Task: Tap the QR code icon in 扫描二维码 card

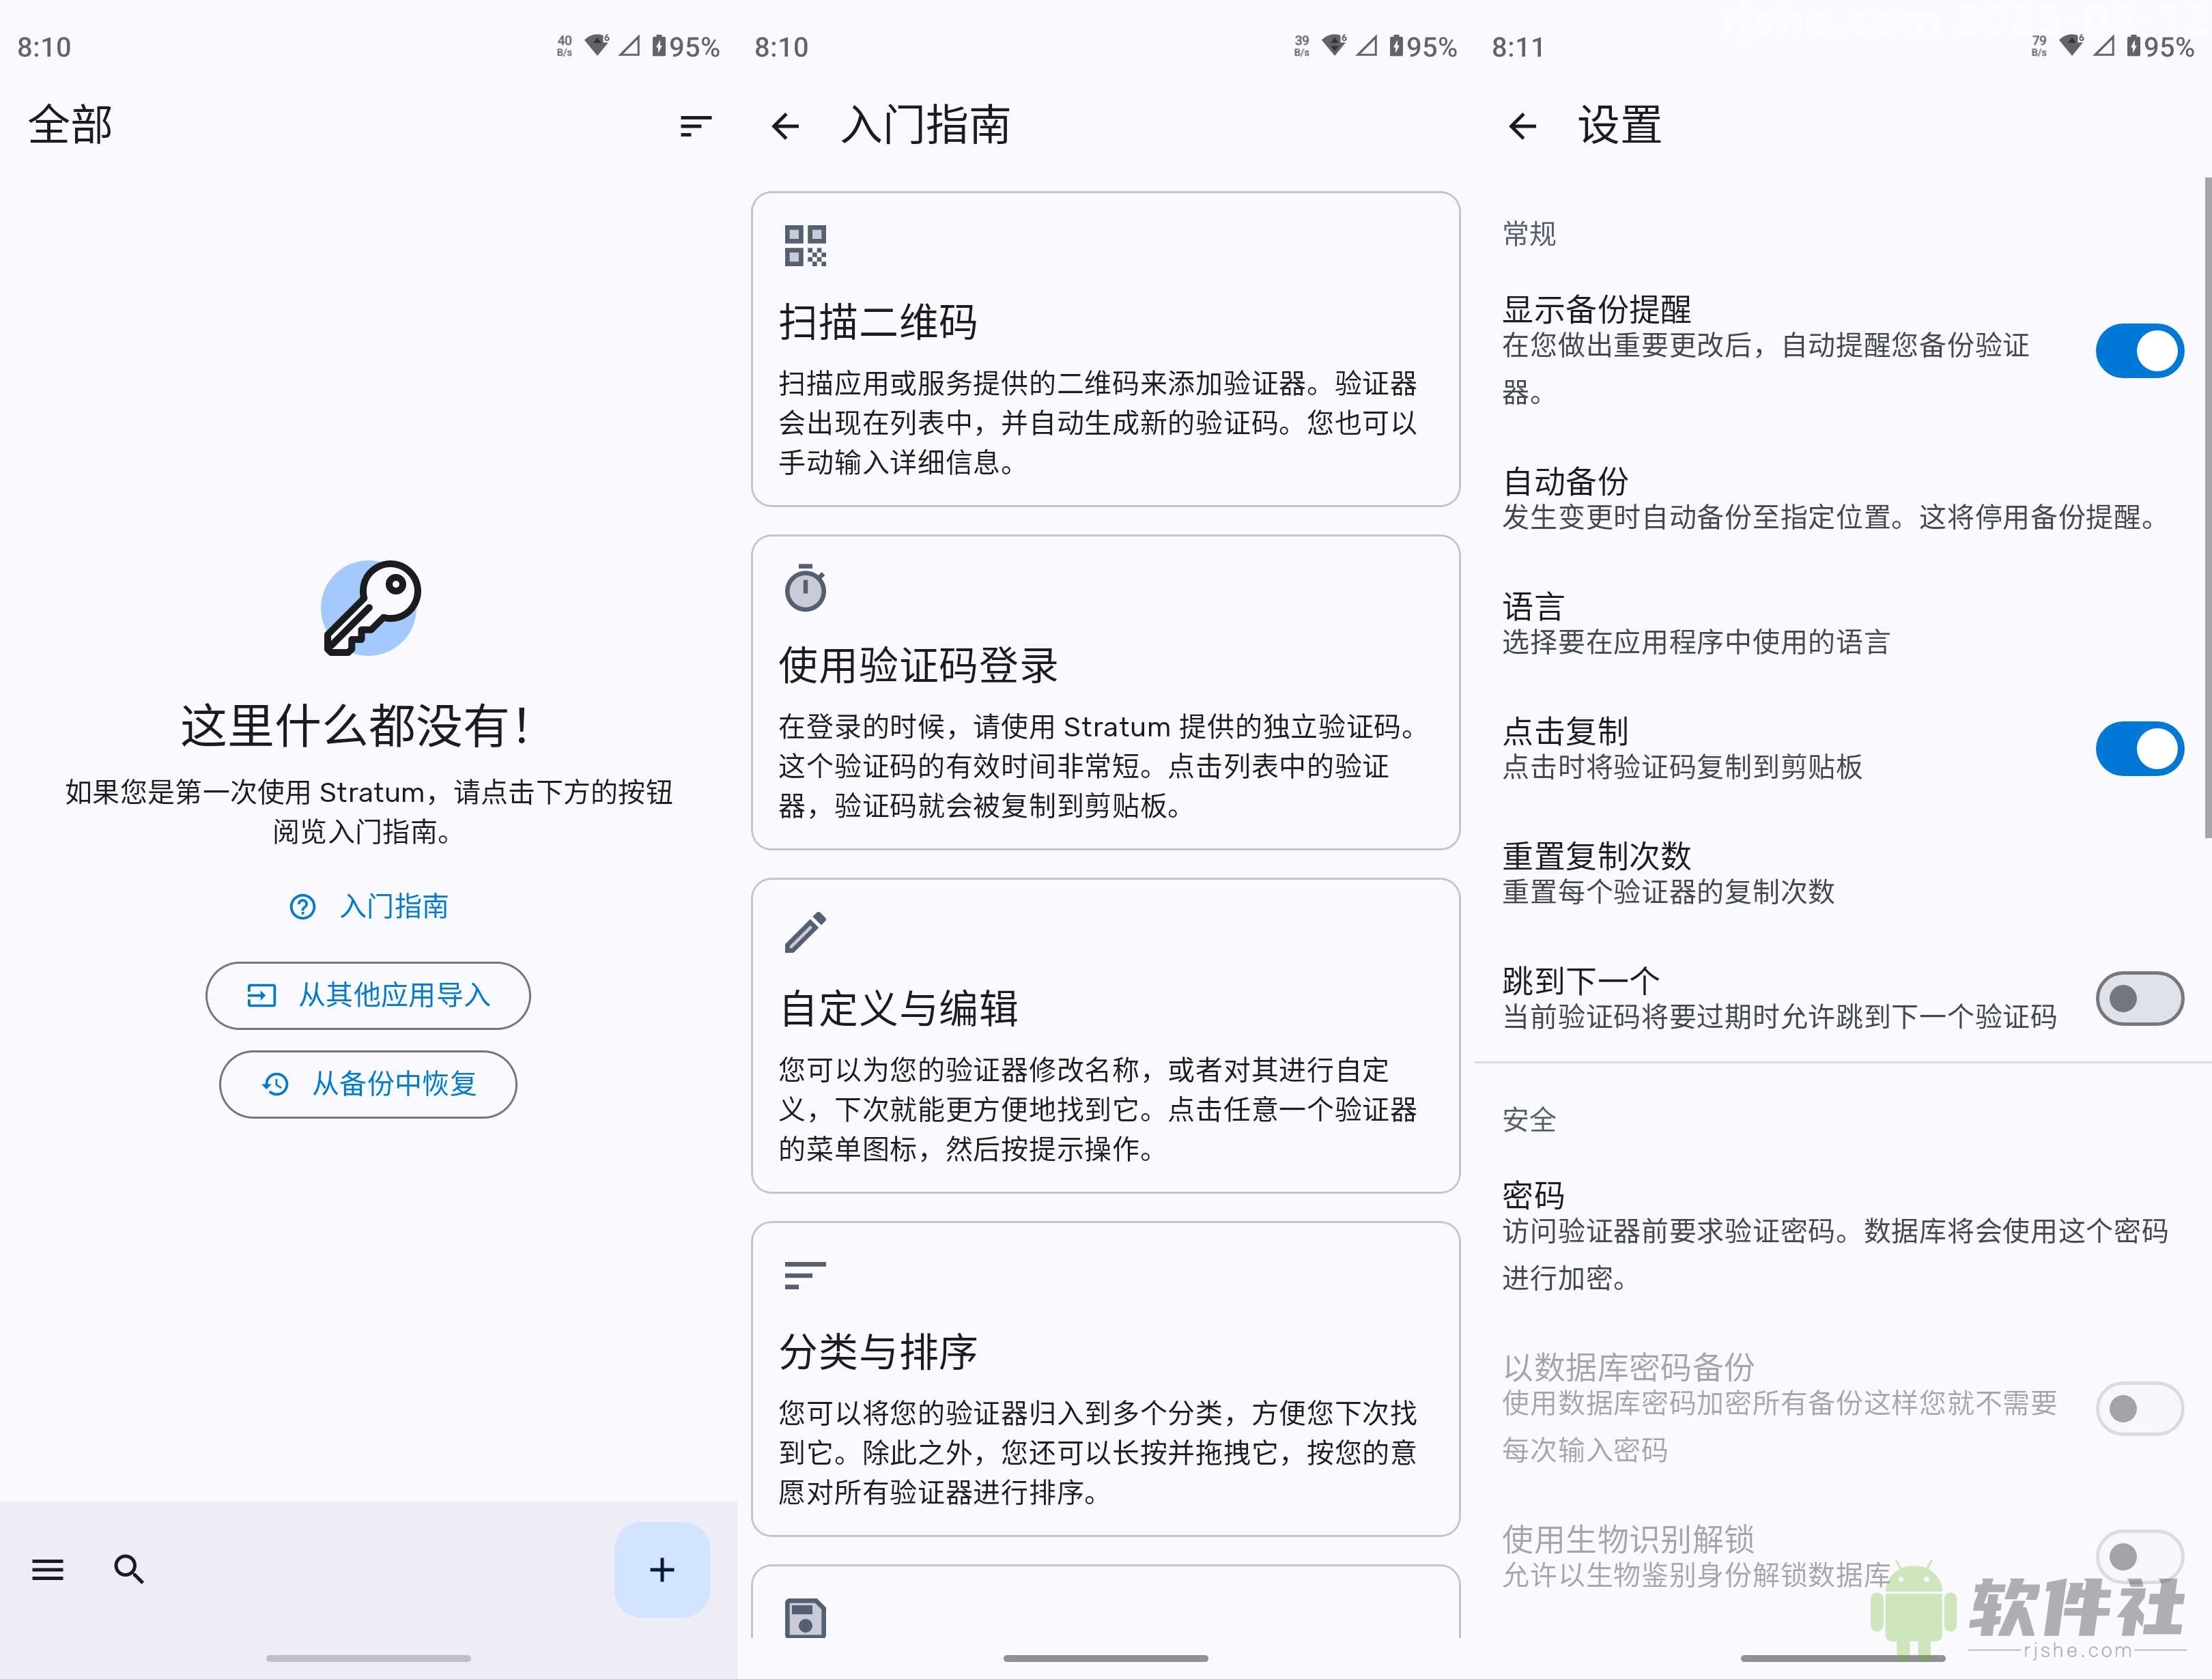Action: pos(805,245)
